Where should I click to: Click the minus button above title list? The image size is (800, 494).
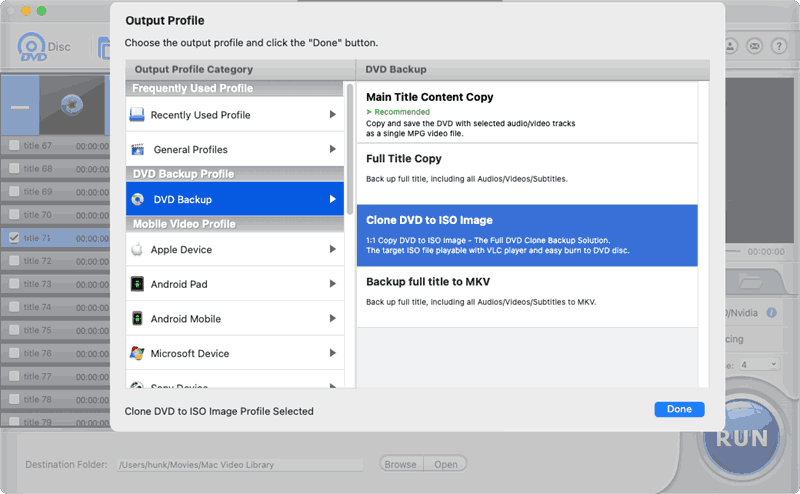(x=20, y=107)
